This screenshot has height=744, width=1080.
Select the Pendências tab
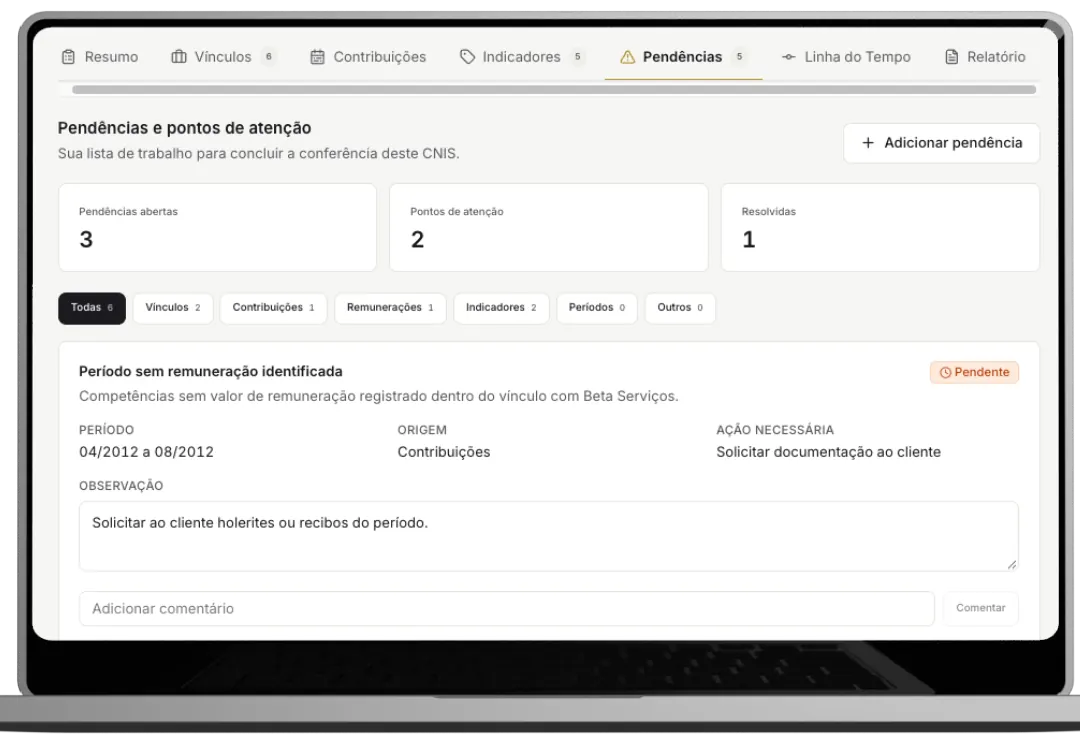click(683, 56)
